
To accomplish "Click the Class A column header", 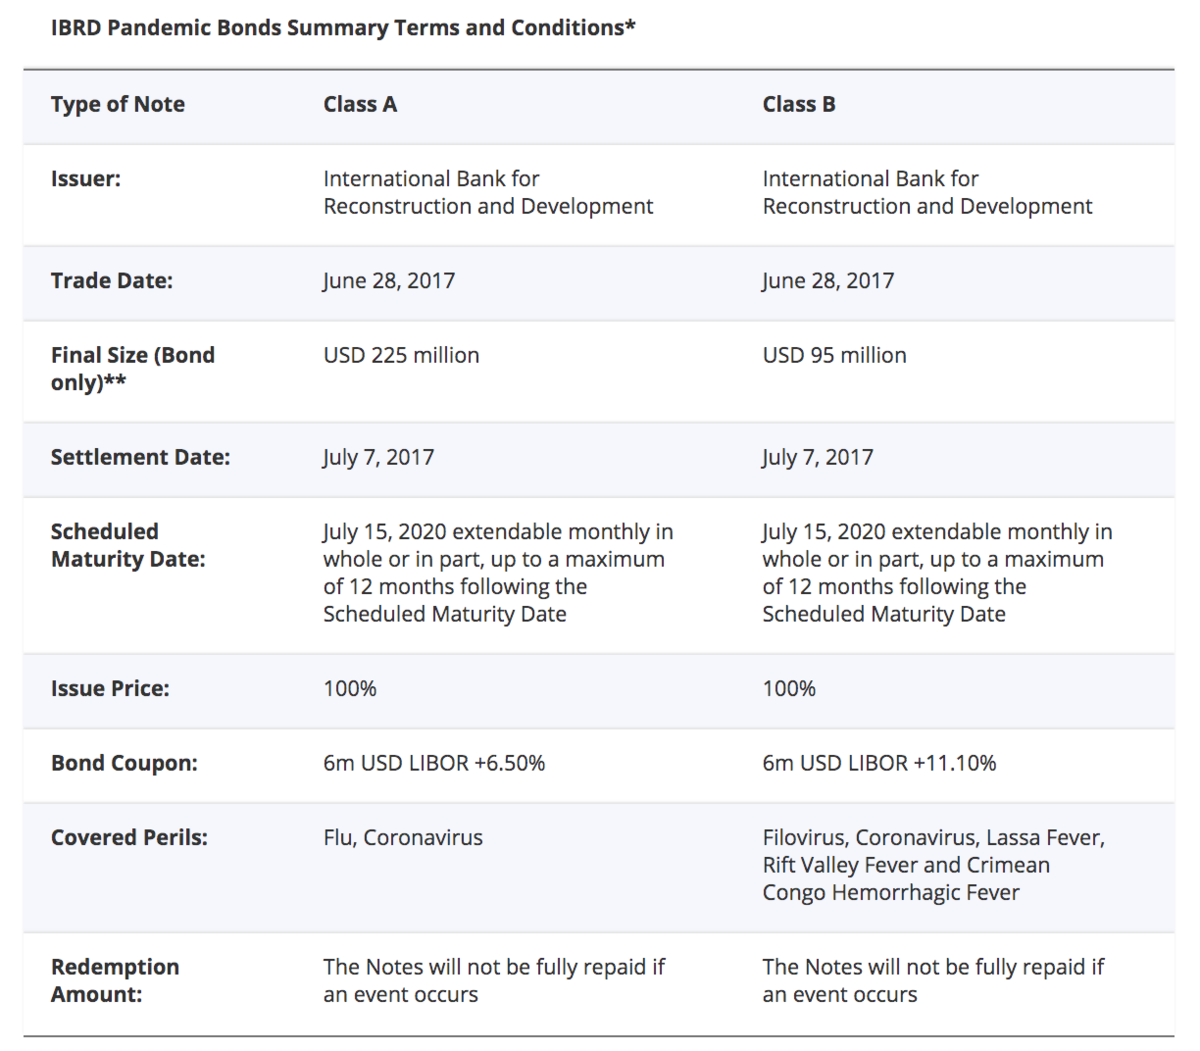I will [x=360, y=104].
